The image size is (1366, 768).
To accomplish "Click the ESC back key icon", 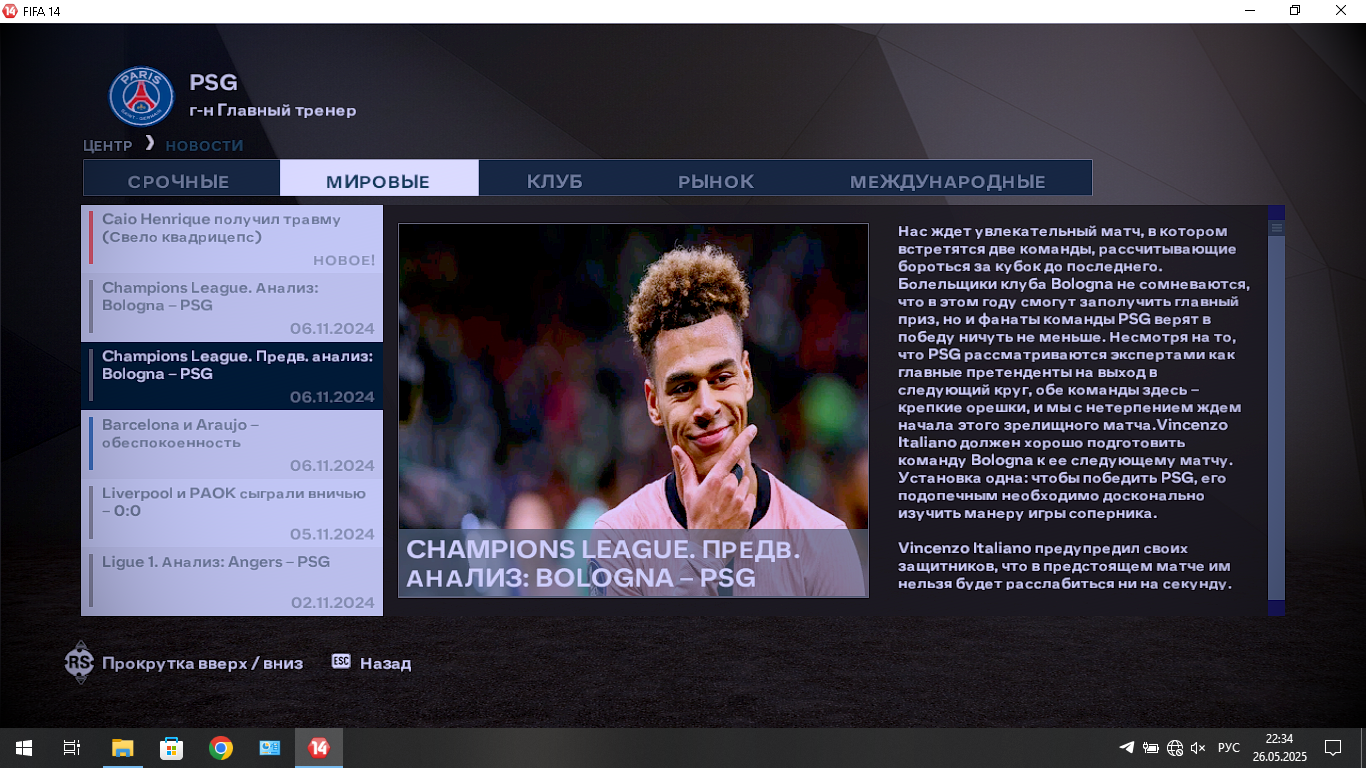I will tap(341, 662).
